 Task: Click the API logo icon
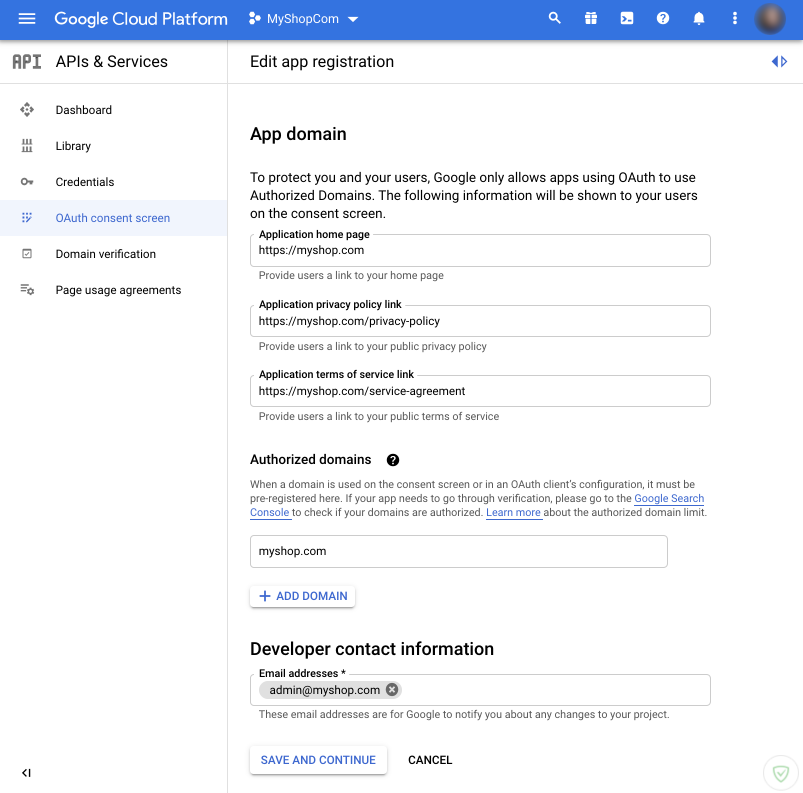tap(27, 61)
